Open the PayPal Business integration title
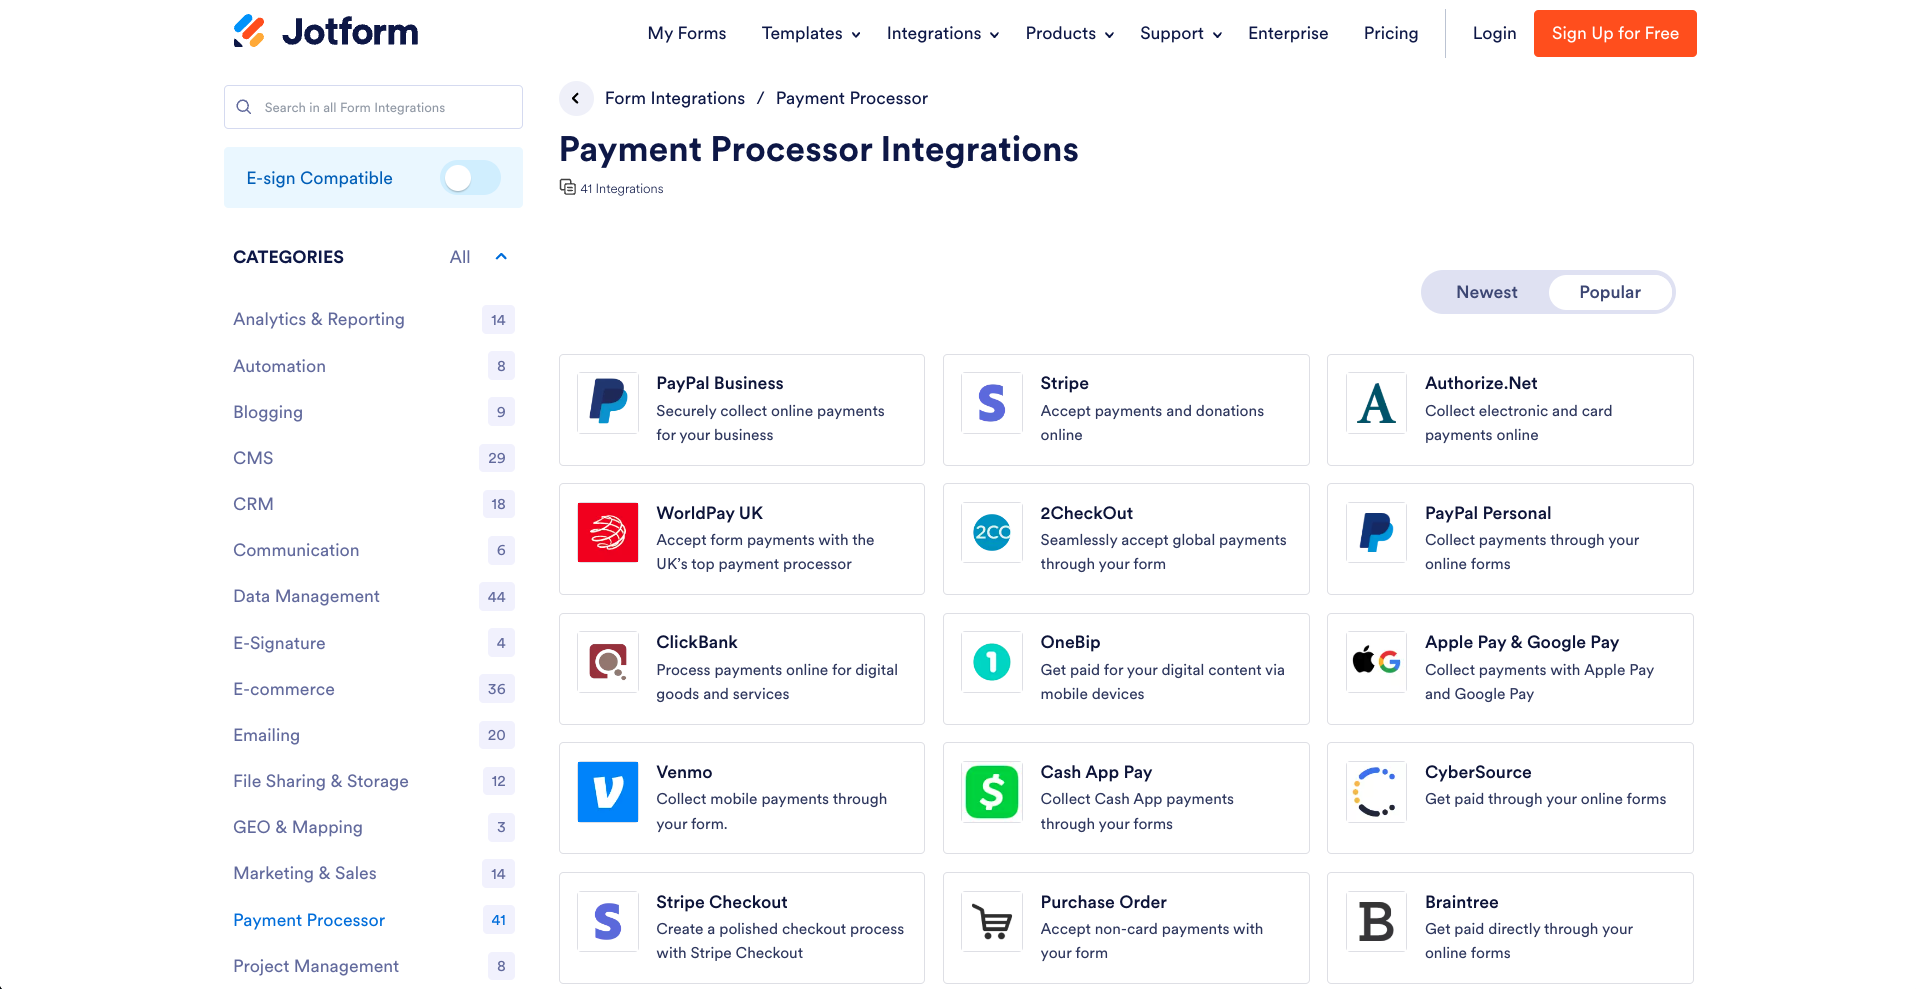 [x=720, y=383]
